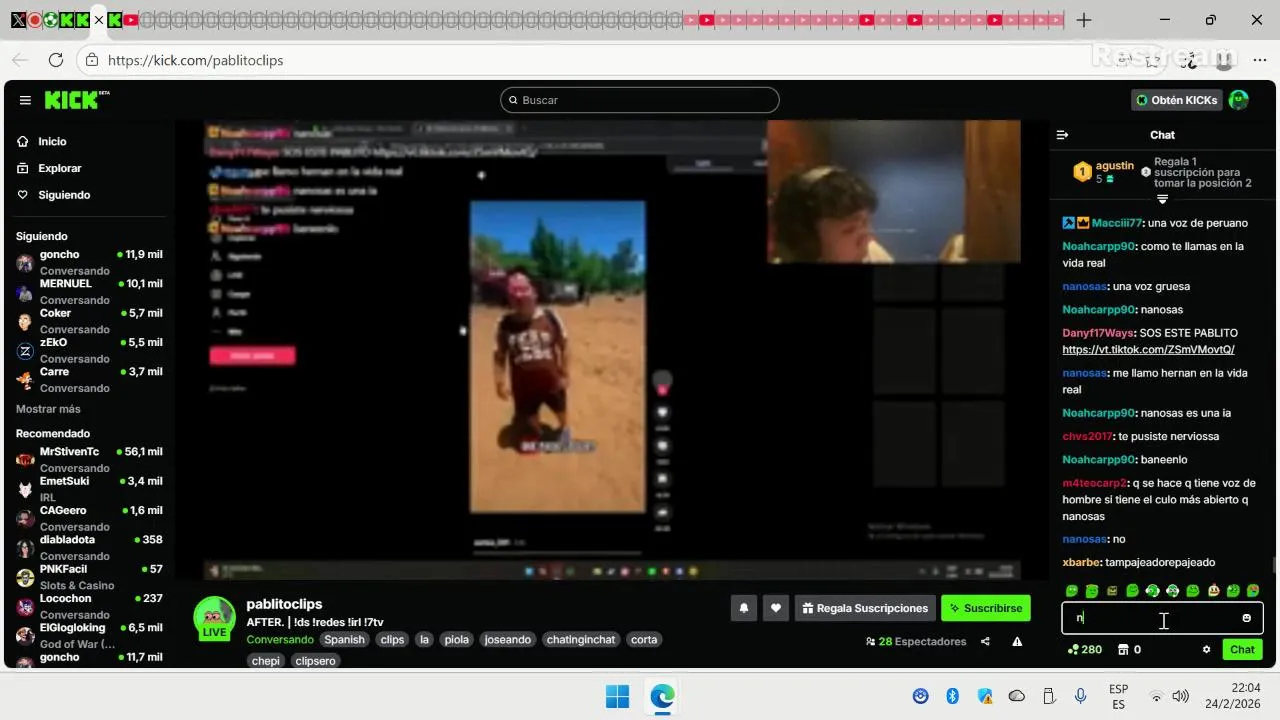Click the agustin top gifter entry
This screenshot has height=720, width=1280.
tap(1104, 172)
